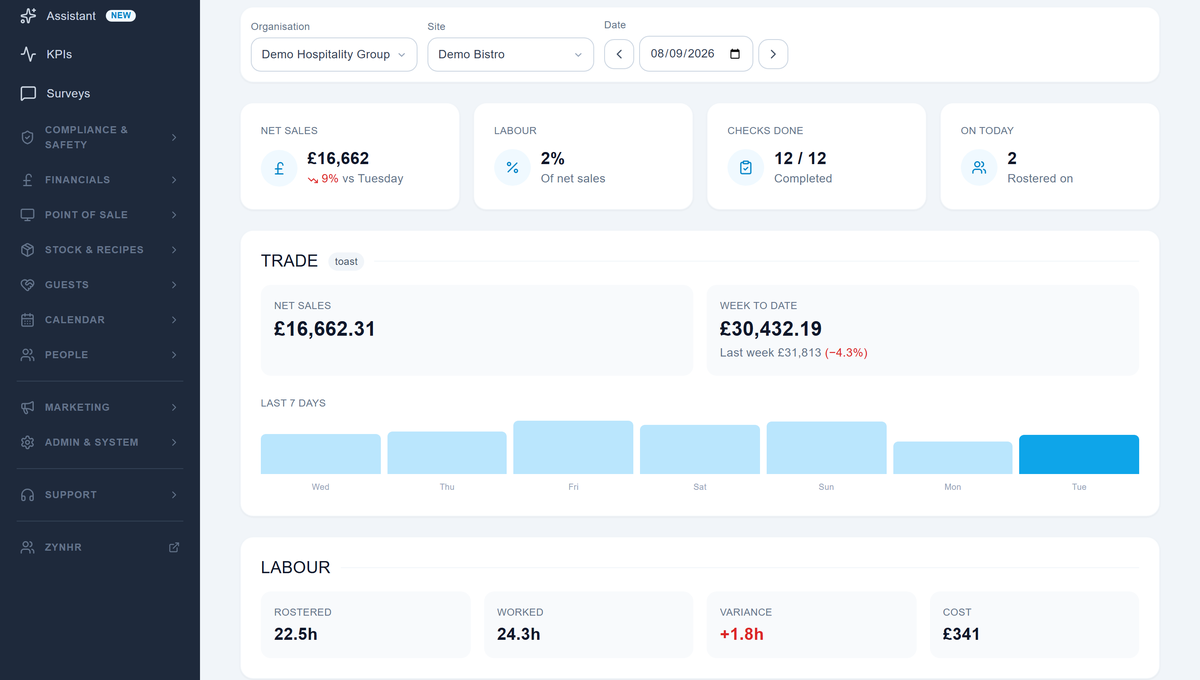Screen dimensions: 1200x680
Task: Click the Calendar icon in sidebar
Action: point(28,320)
